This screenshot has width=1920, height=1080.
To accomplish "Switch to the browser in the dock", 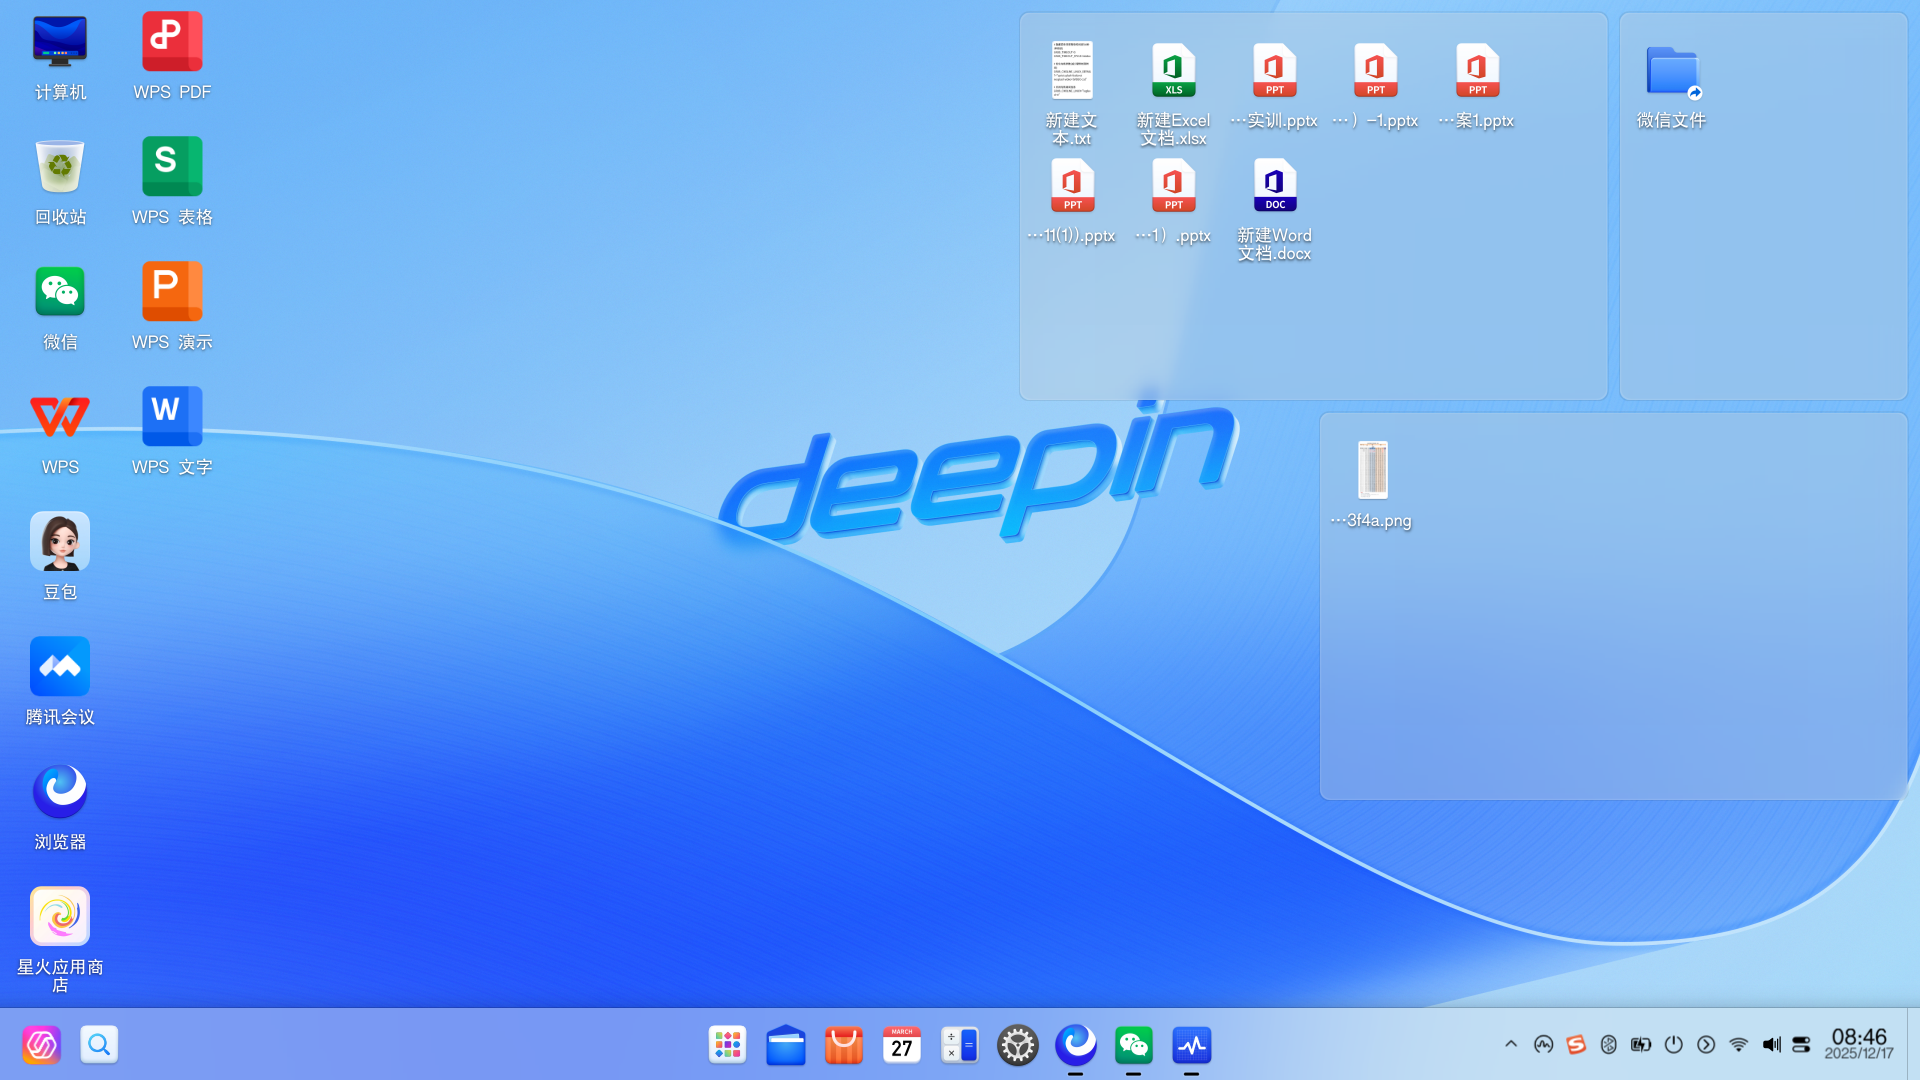I will (x=1075, y=1045).
